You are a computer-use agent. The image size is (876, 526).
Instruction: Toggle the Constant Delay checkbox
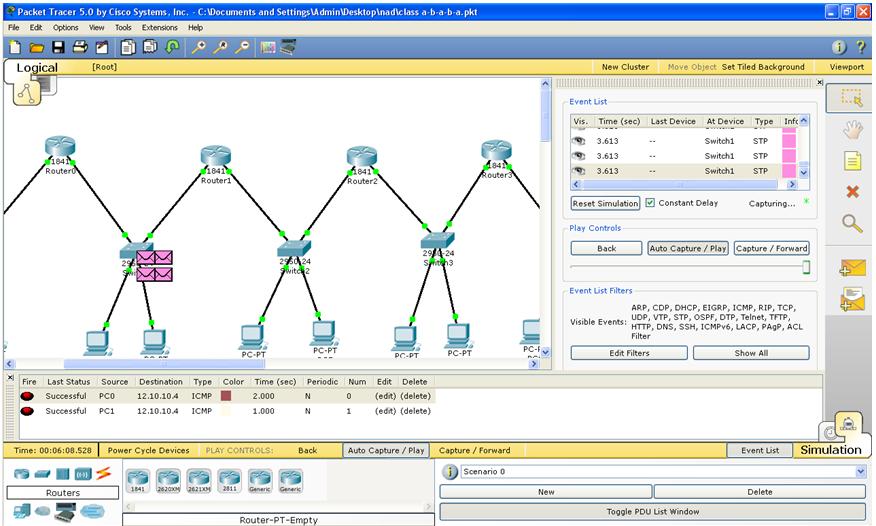[x=650, y=203]
